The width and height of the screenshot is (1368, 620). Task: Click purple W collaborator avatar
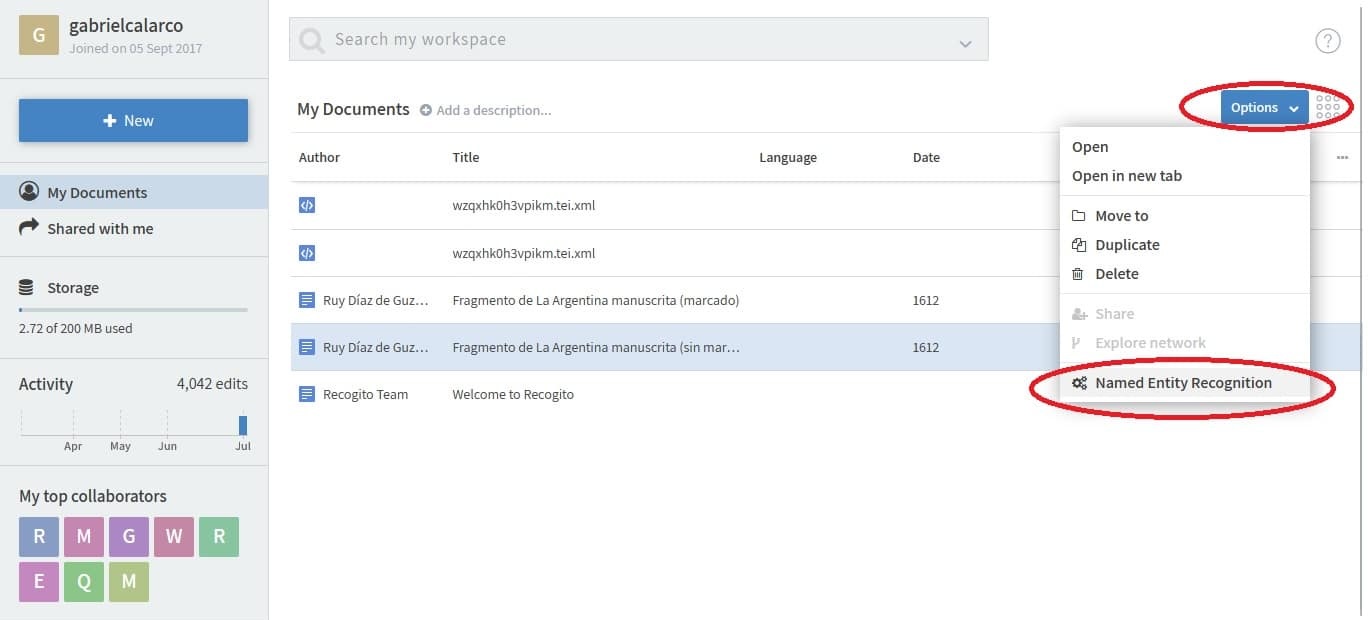click(174, 537)
